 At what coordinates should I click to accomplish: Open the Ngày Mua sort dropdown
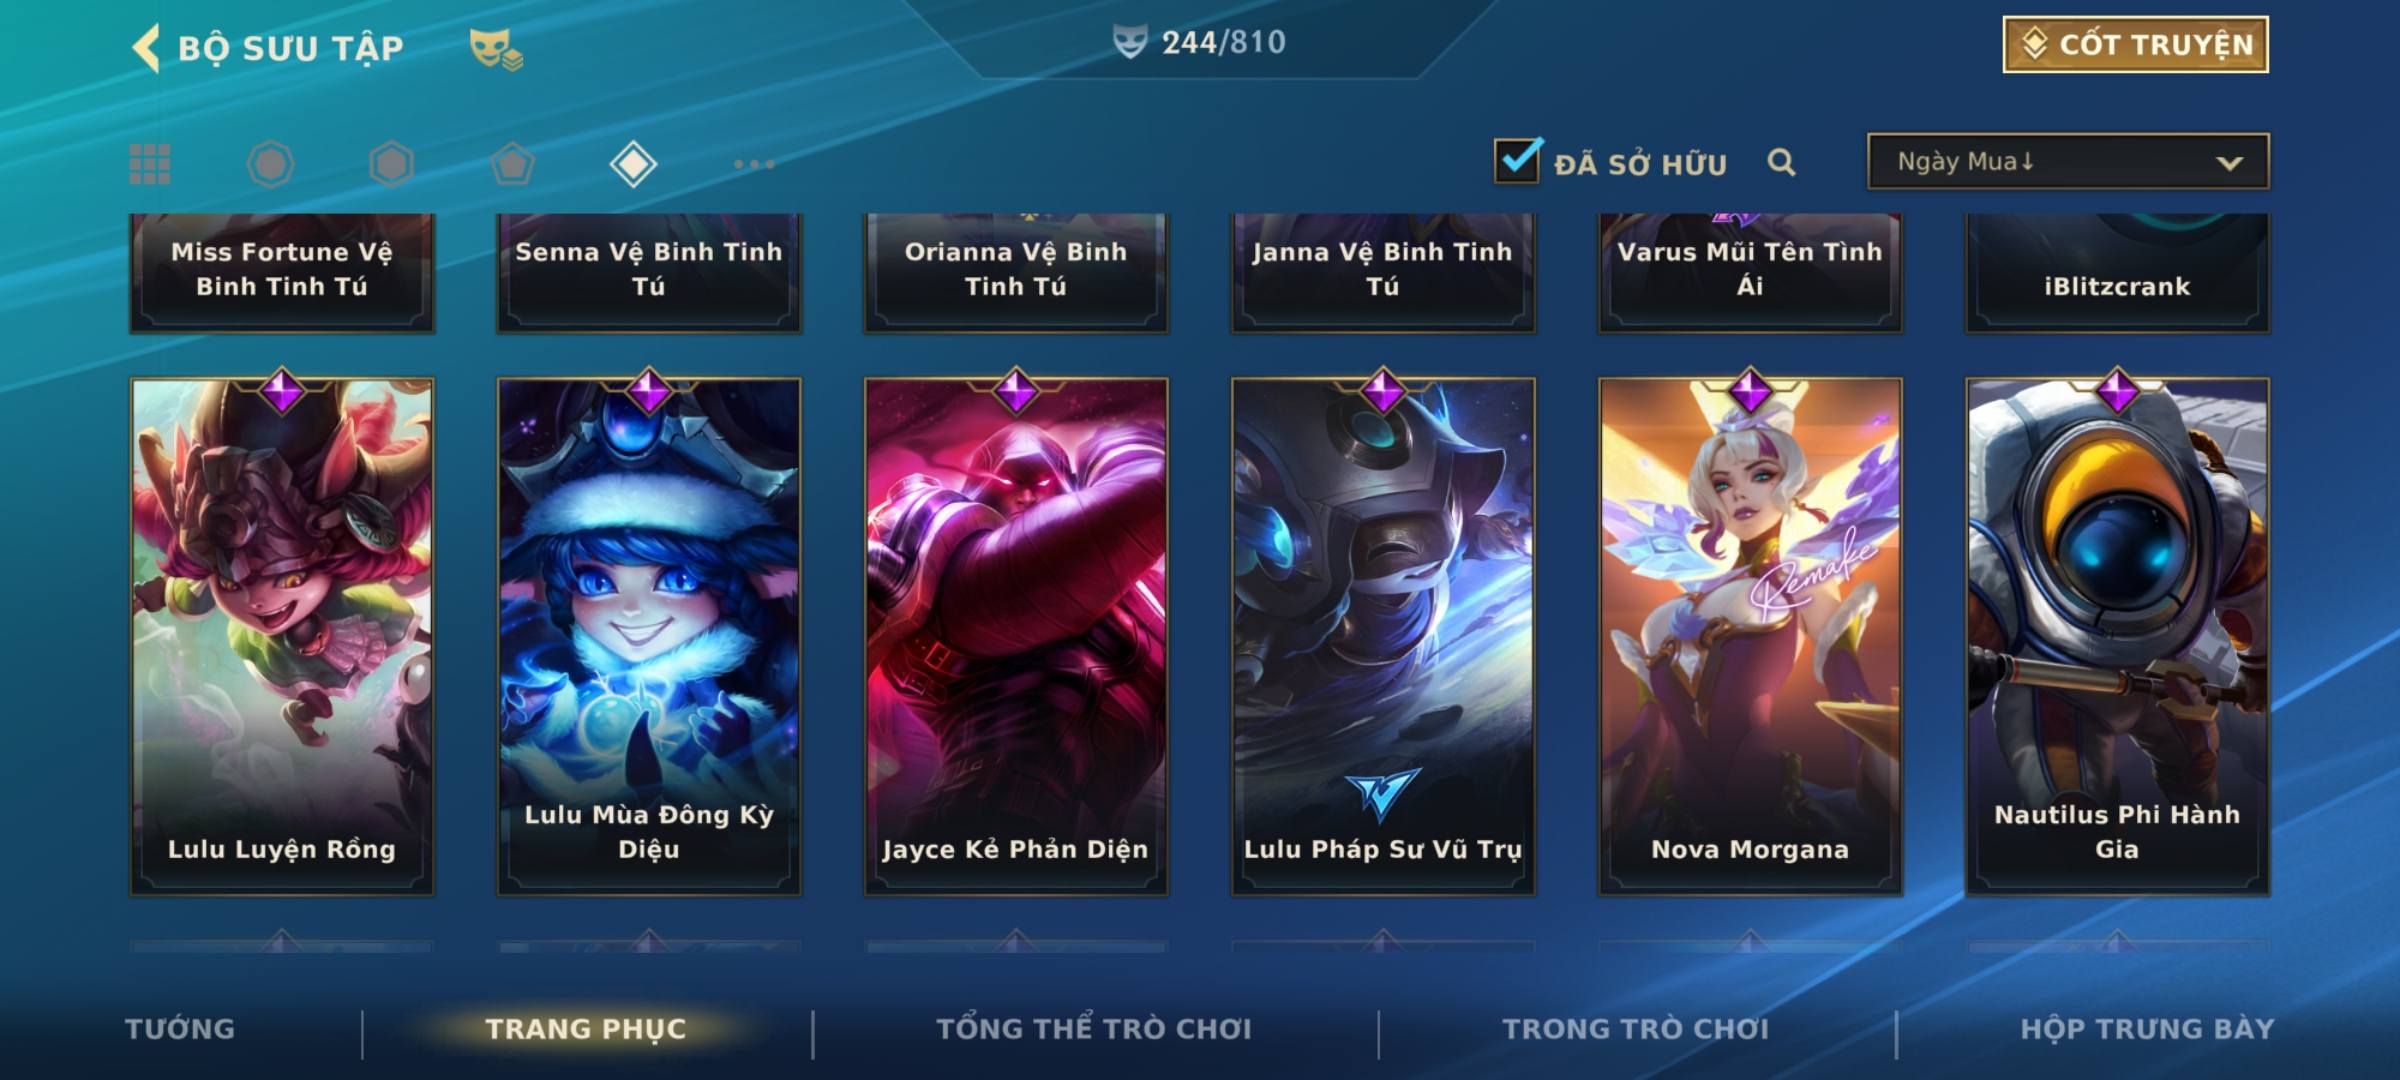(2068, 161)
